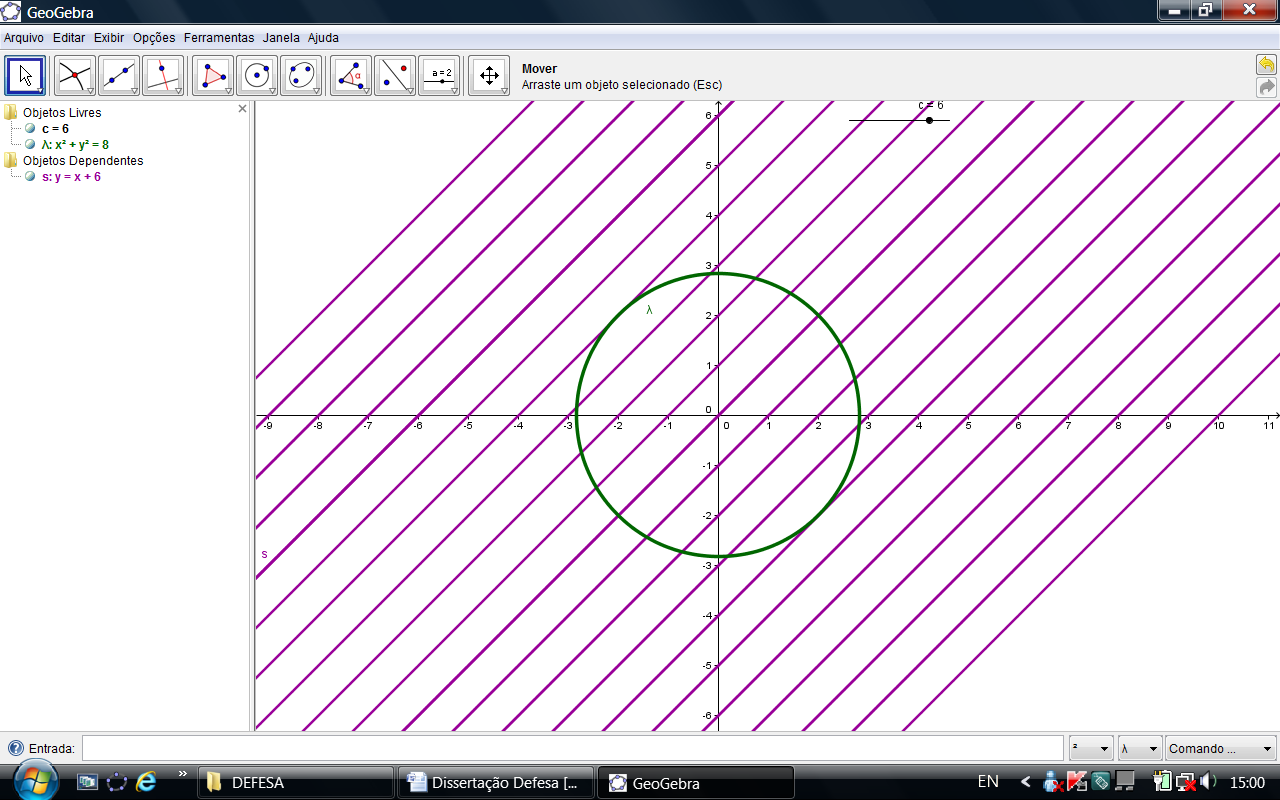Click the slider point for c = 6
Screen dimensions: 1280x800
coord(929,120)
